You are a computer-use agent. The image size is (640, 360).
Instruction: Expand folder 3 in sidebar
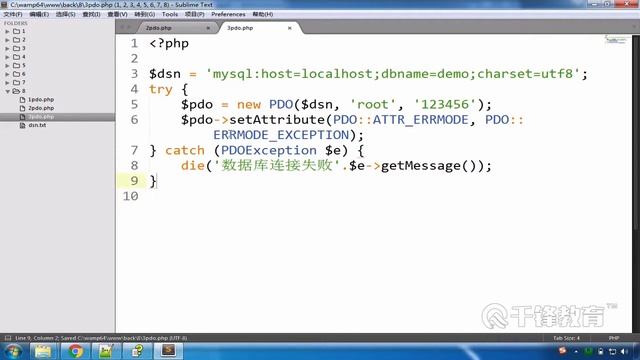click(7, 49)
